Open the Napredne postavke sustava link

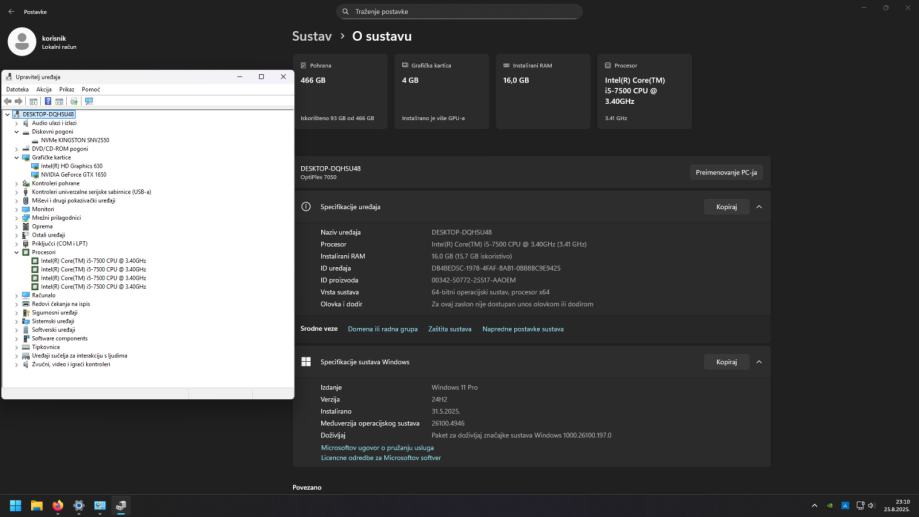[522, 329]
